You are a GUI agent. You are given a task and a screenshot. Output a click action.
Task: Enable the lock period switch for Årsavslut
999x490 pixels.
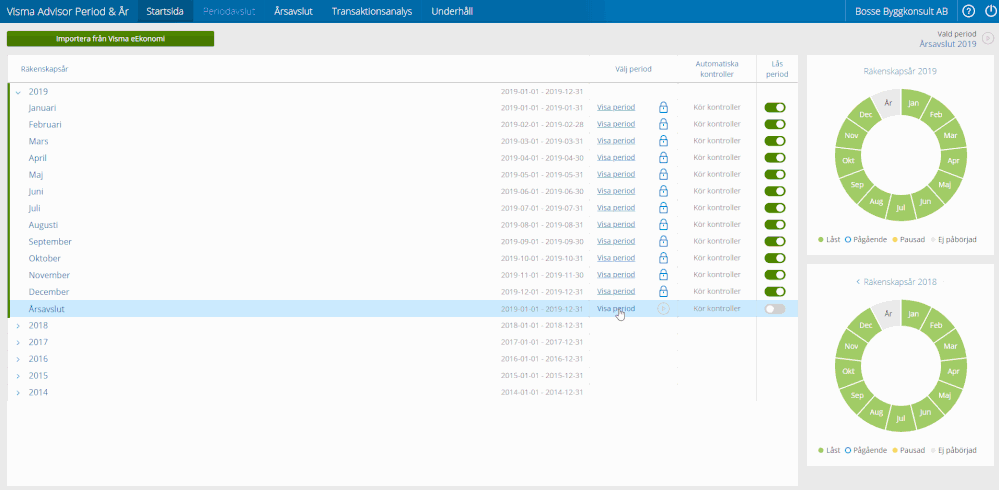(775, 309)
